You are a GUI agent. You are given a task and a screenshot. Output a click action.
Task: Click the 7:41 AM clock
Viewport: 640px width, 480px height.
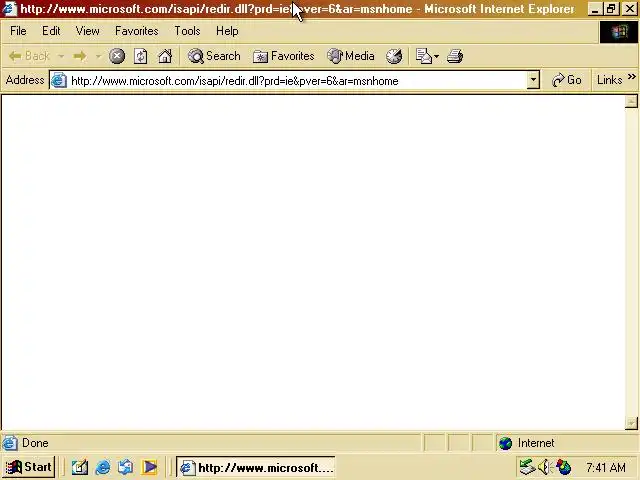pos(606,467)
